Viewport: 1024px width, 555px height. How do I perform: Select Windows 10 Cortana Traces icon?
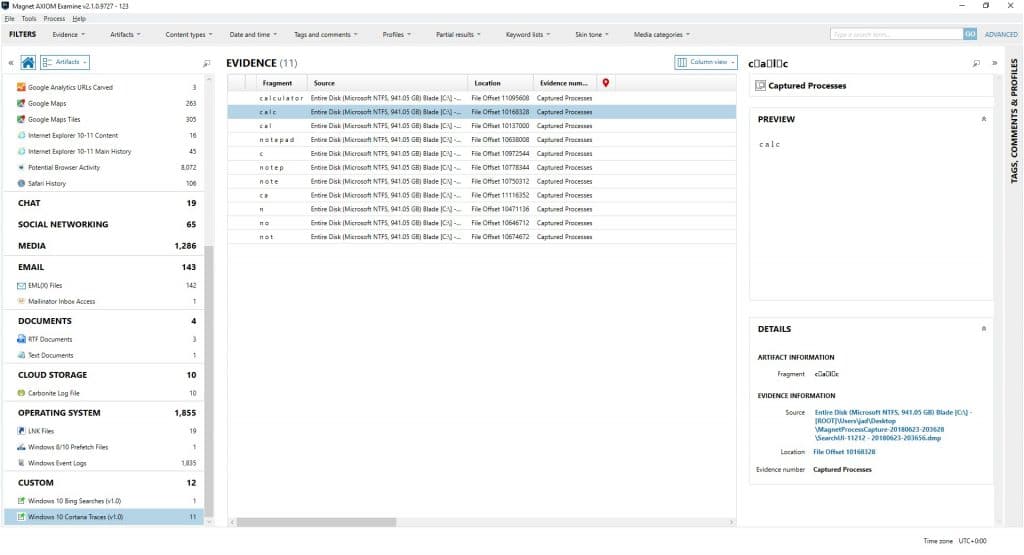click(x=21, y=516)
